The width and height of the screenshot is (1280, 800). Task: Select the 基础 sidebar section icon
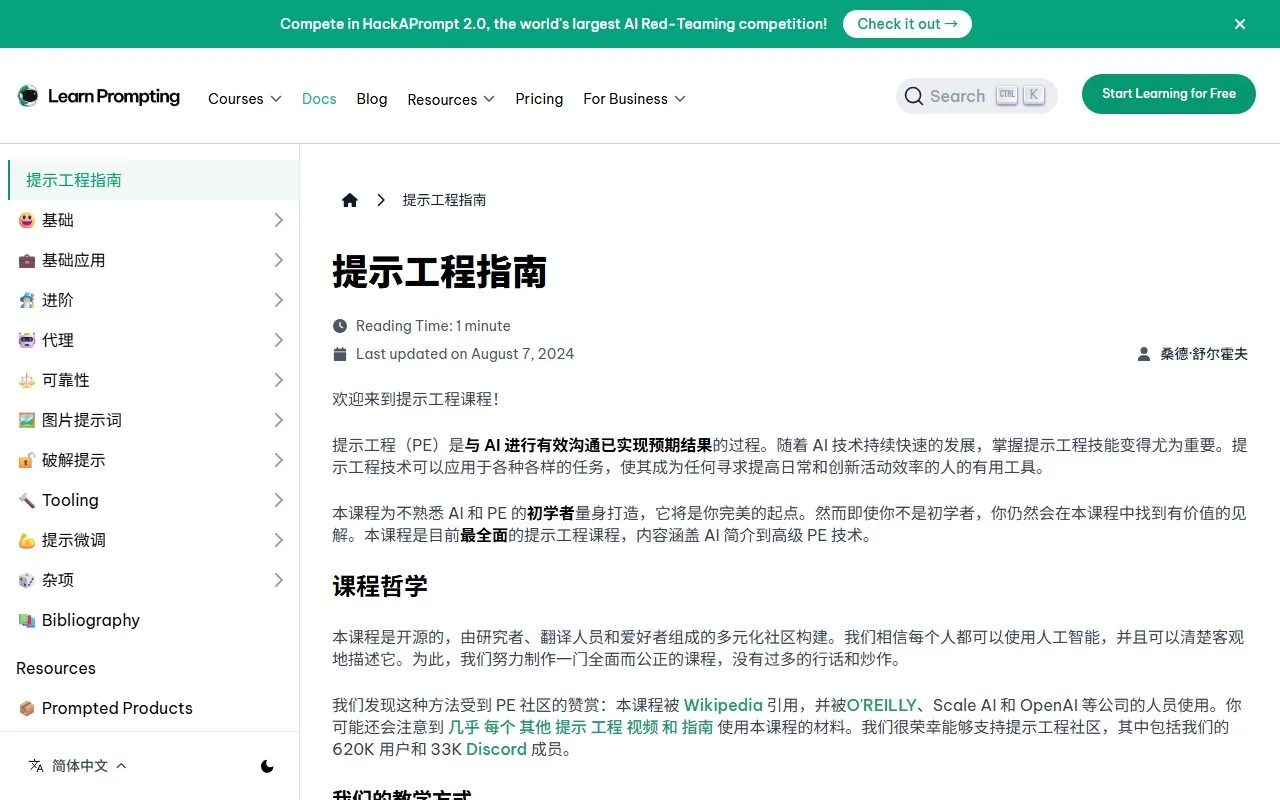coord(26,220)
